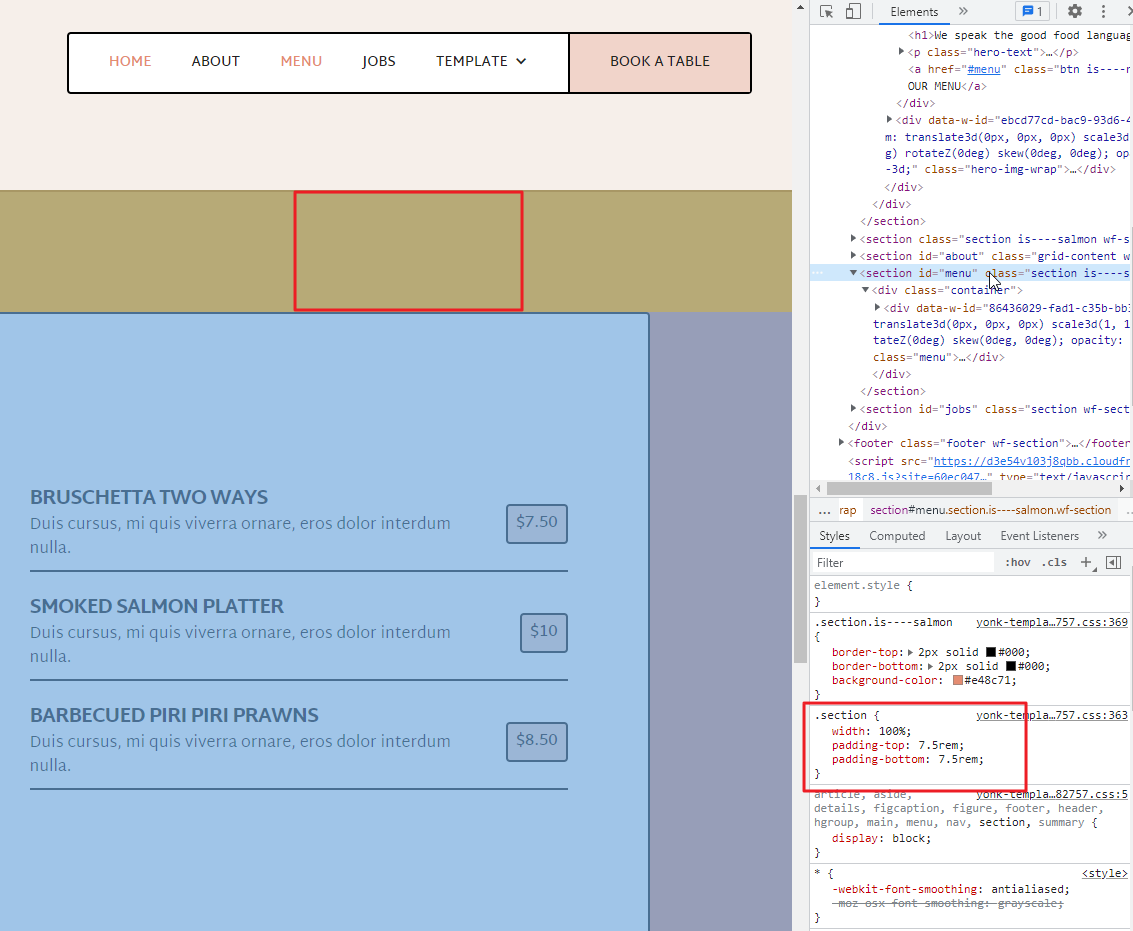1133x931 pixels.
Task: Expand the border-bottom shorthand triangle
Action: (931, 666)
